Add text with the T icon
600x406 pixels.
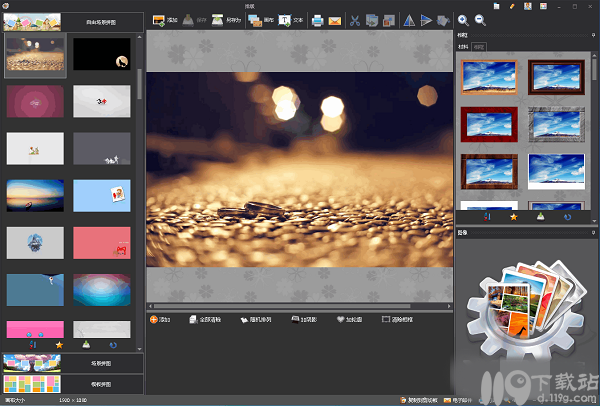click(x=284, y=20)
